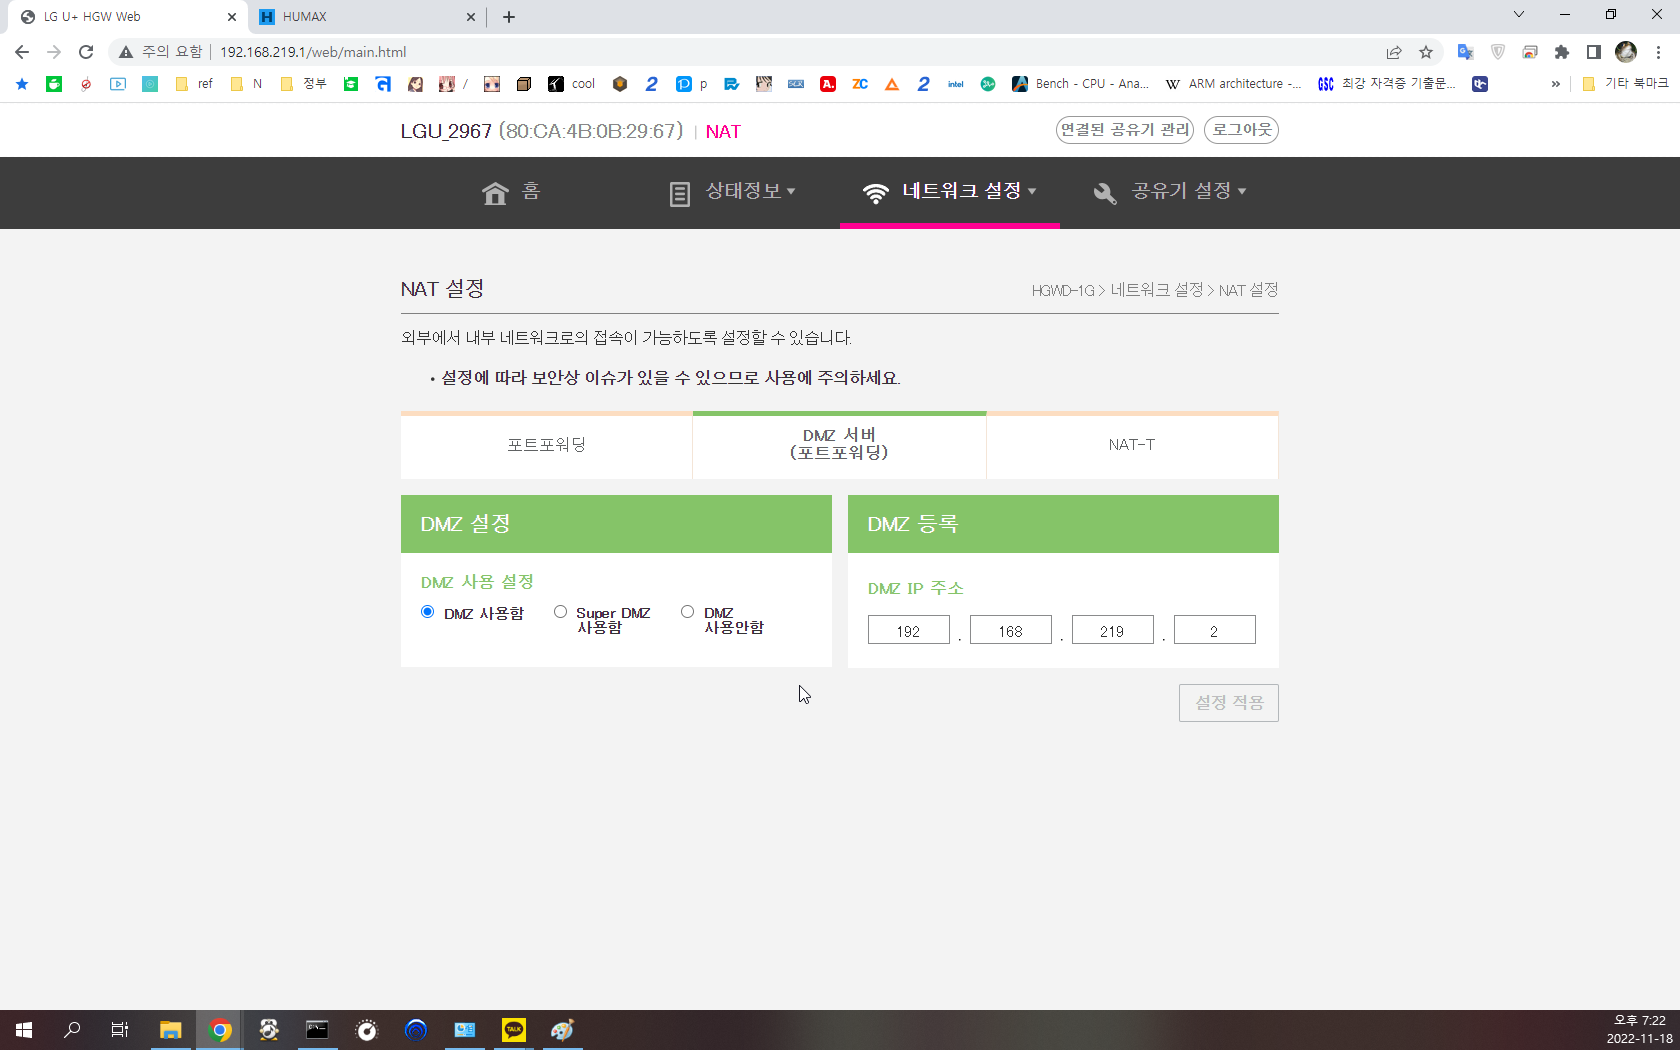Click the last IP octet field 2

pyautogui.click(x=1214, y=630)
